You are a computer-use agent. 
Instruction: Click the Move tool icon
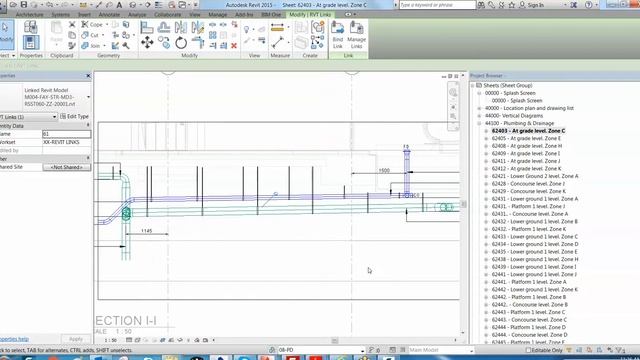point(147,42)
